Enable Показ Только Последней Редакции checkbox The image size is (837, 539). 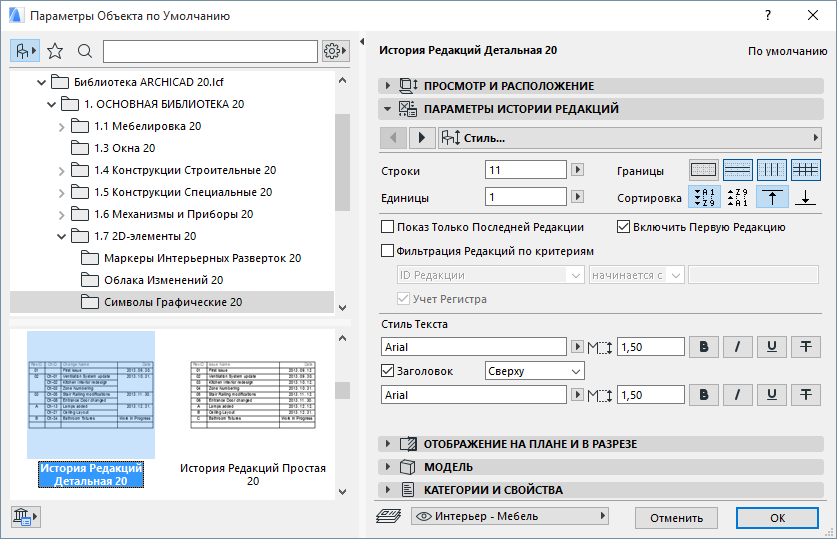click(x=388, y=227)
